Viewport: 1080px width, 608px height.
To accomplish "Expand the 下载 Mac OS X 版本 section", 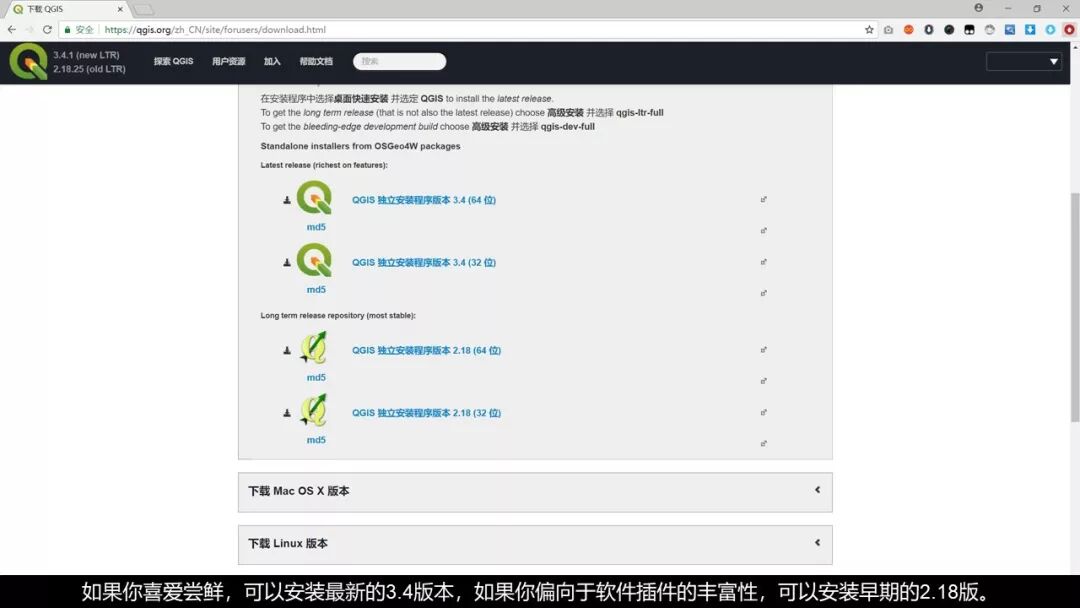I will pos(534,492).
